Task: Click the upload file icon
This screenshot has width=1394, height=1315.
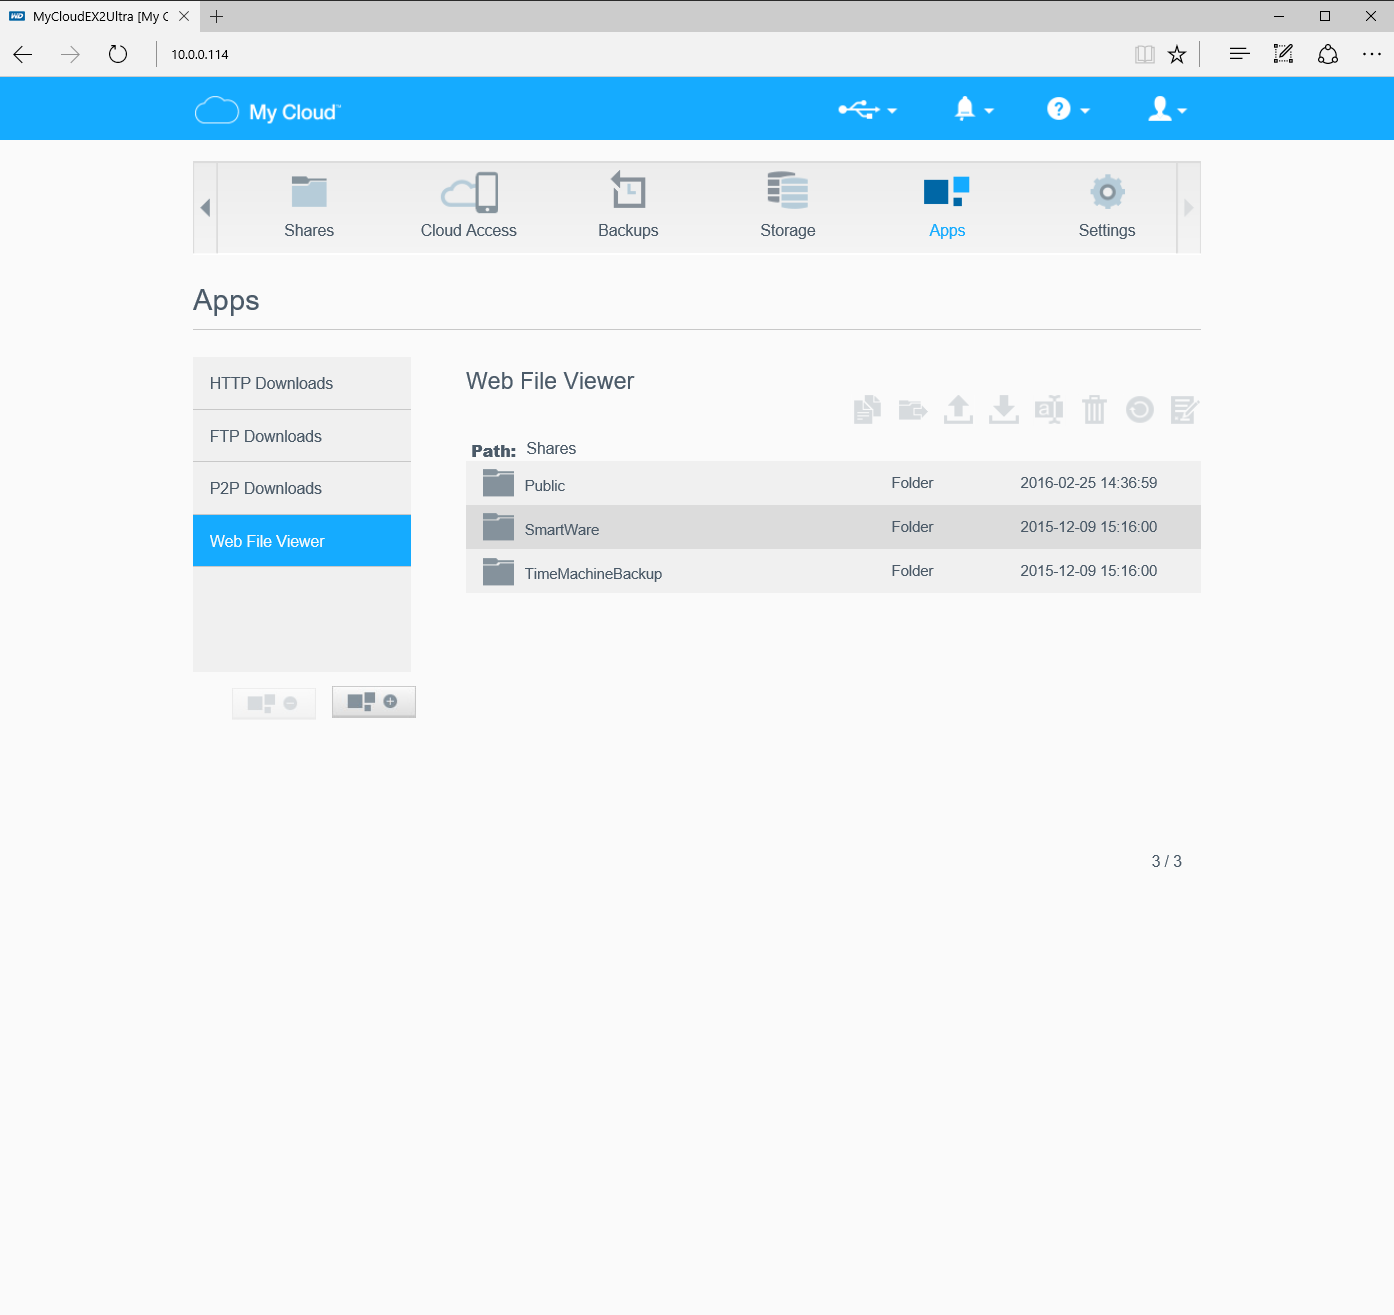Action: pyautogui.click(x=958, y=409)
